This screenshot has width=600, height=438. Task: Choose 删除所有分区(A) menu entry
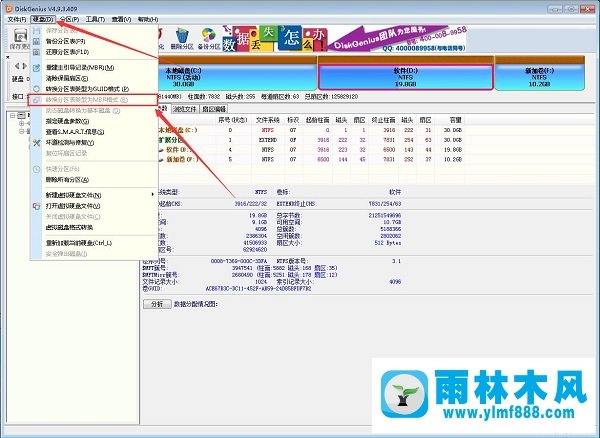(94, 179)
